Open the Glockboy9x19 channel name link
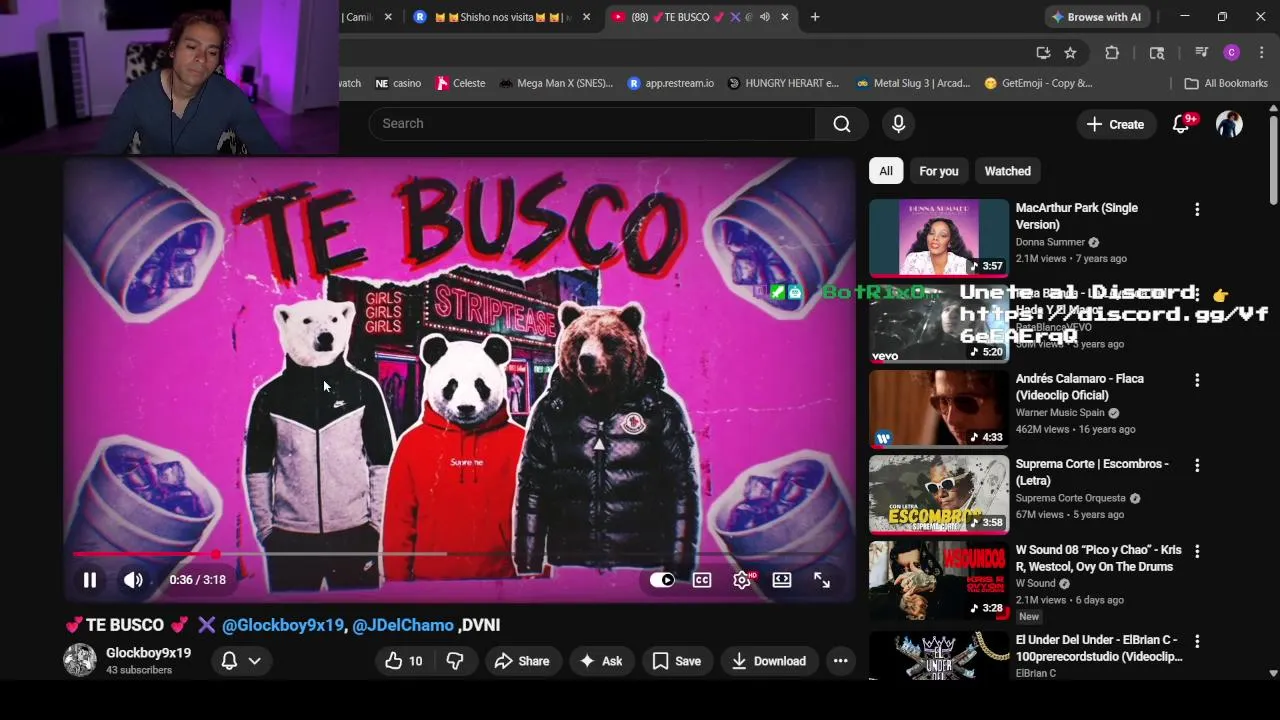 pyautogui.click(x=148, y=653)
